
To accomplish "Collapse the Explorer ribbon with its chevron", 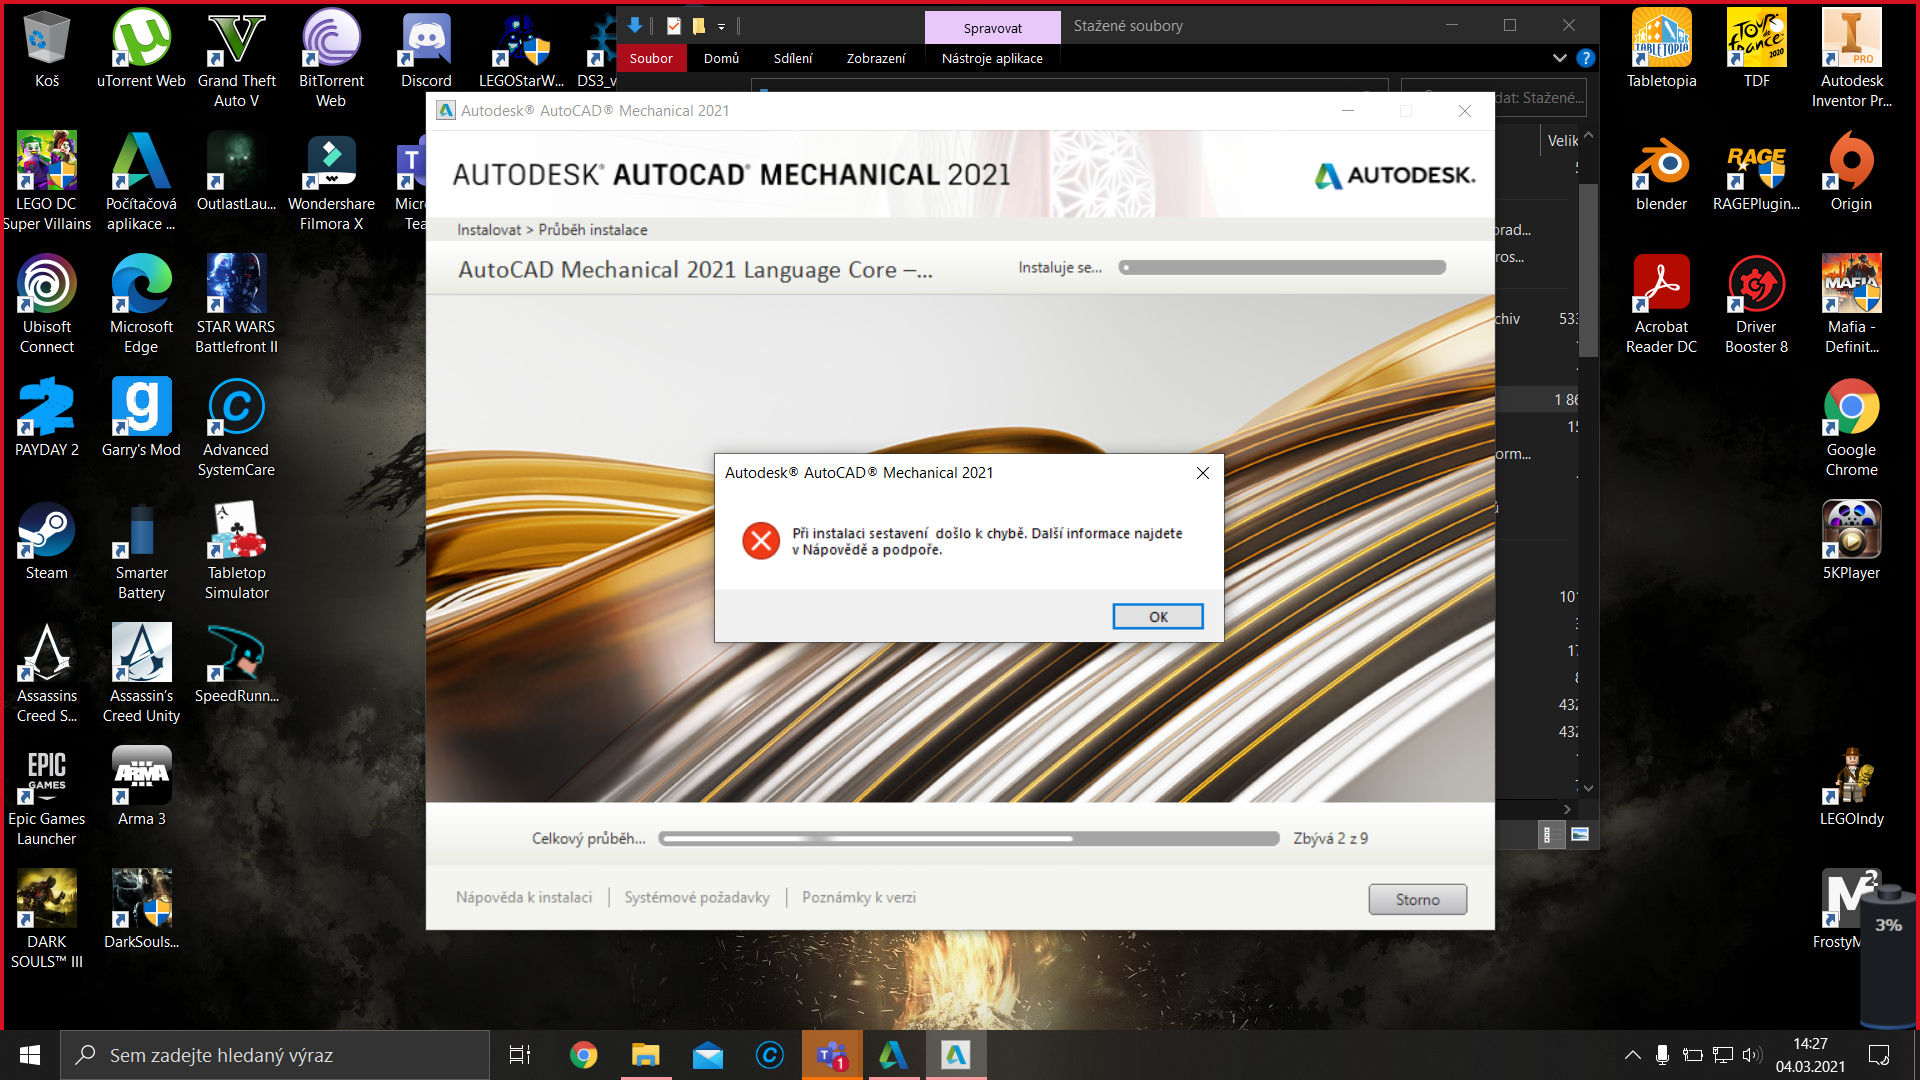I will point(1560,58).
